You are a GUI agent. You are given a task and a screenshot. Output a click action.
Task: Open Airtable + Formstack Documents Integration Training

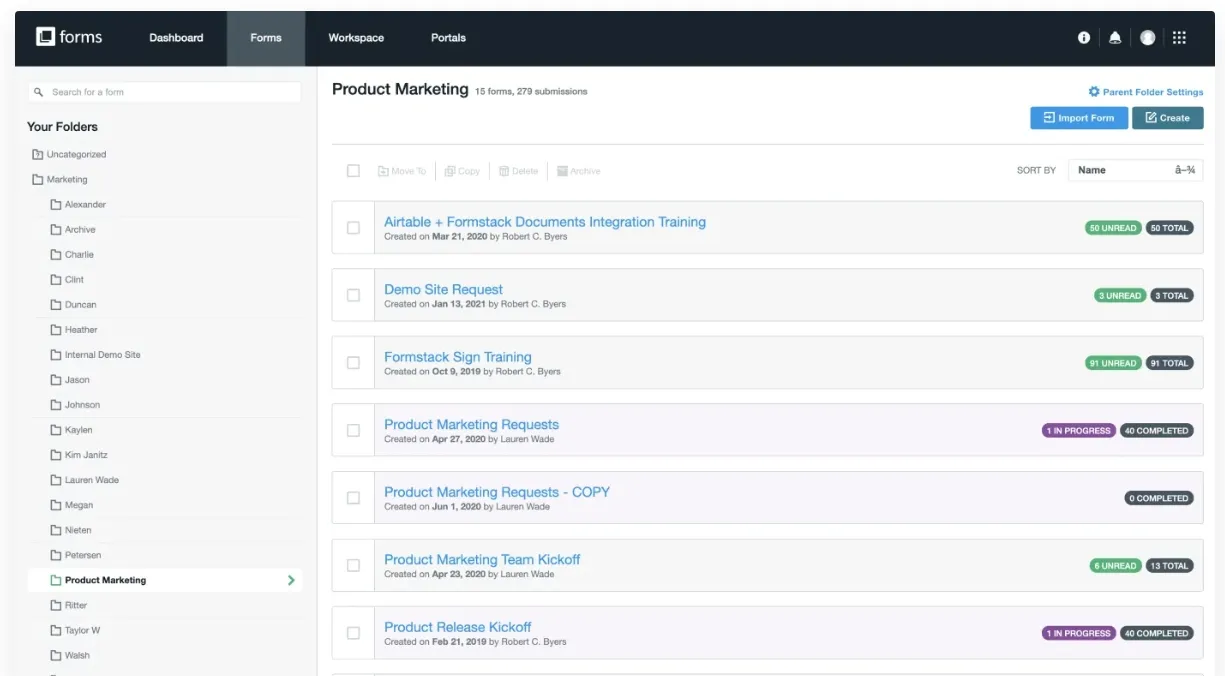(545, 222)
